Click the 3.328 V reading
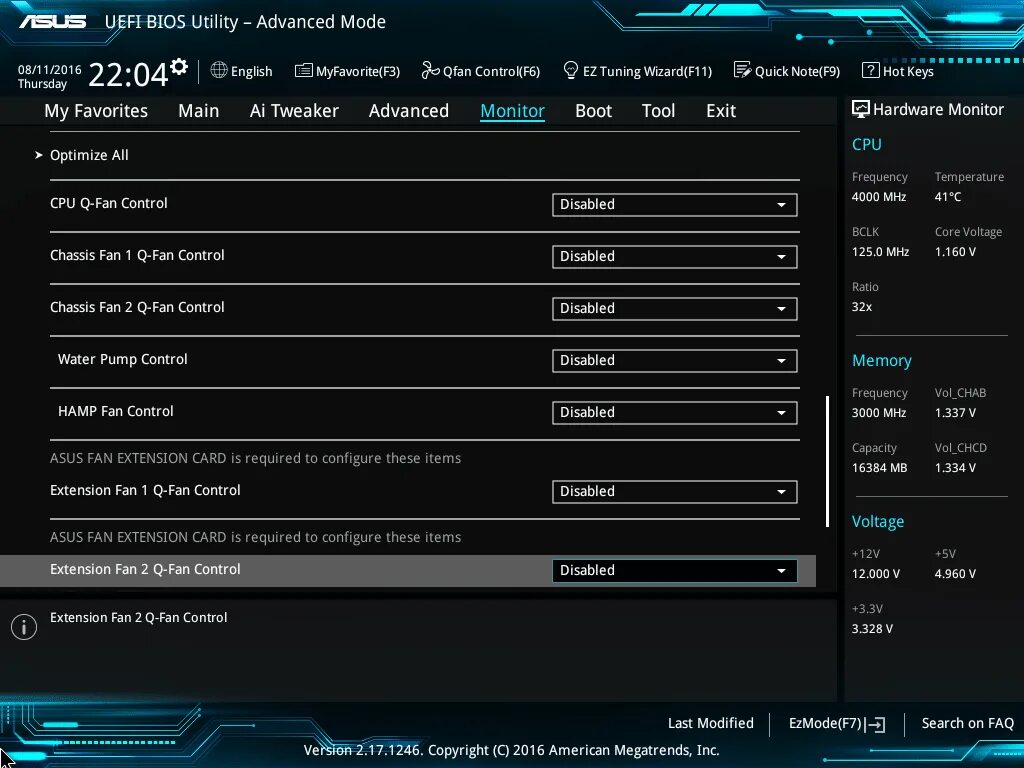The width and height of the screenshot is (1024, 768). [872, 628]
